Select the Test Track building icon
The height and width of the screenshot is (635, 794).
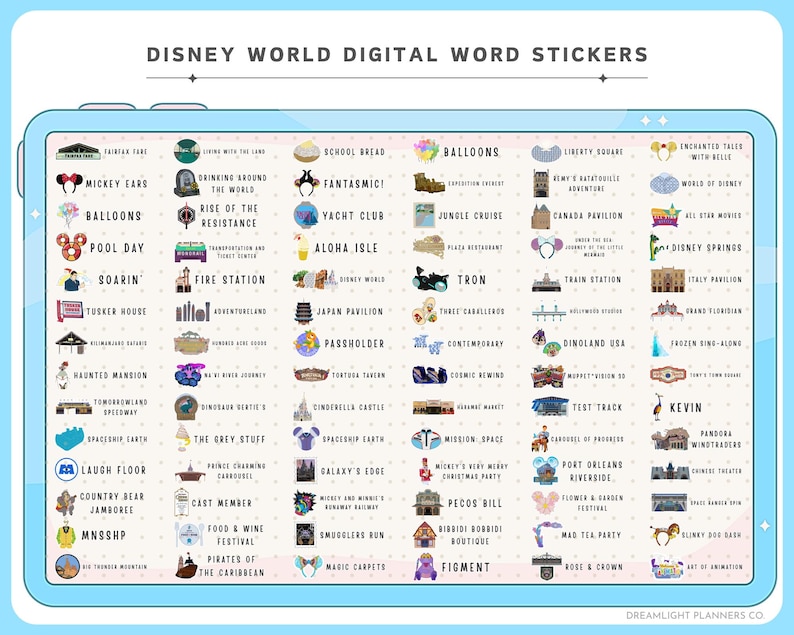point(550,407)
